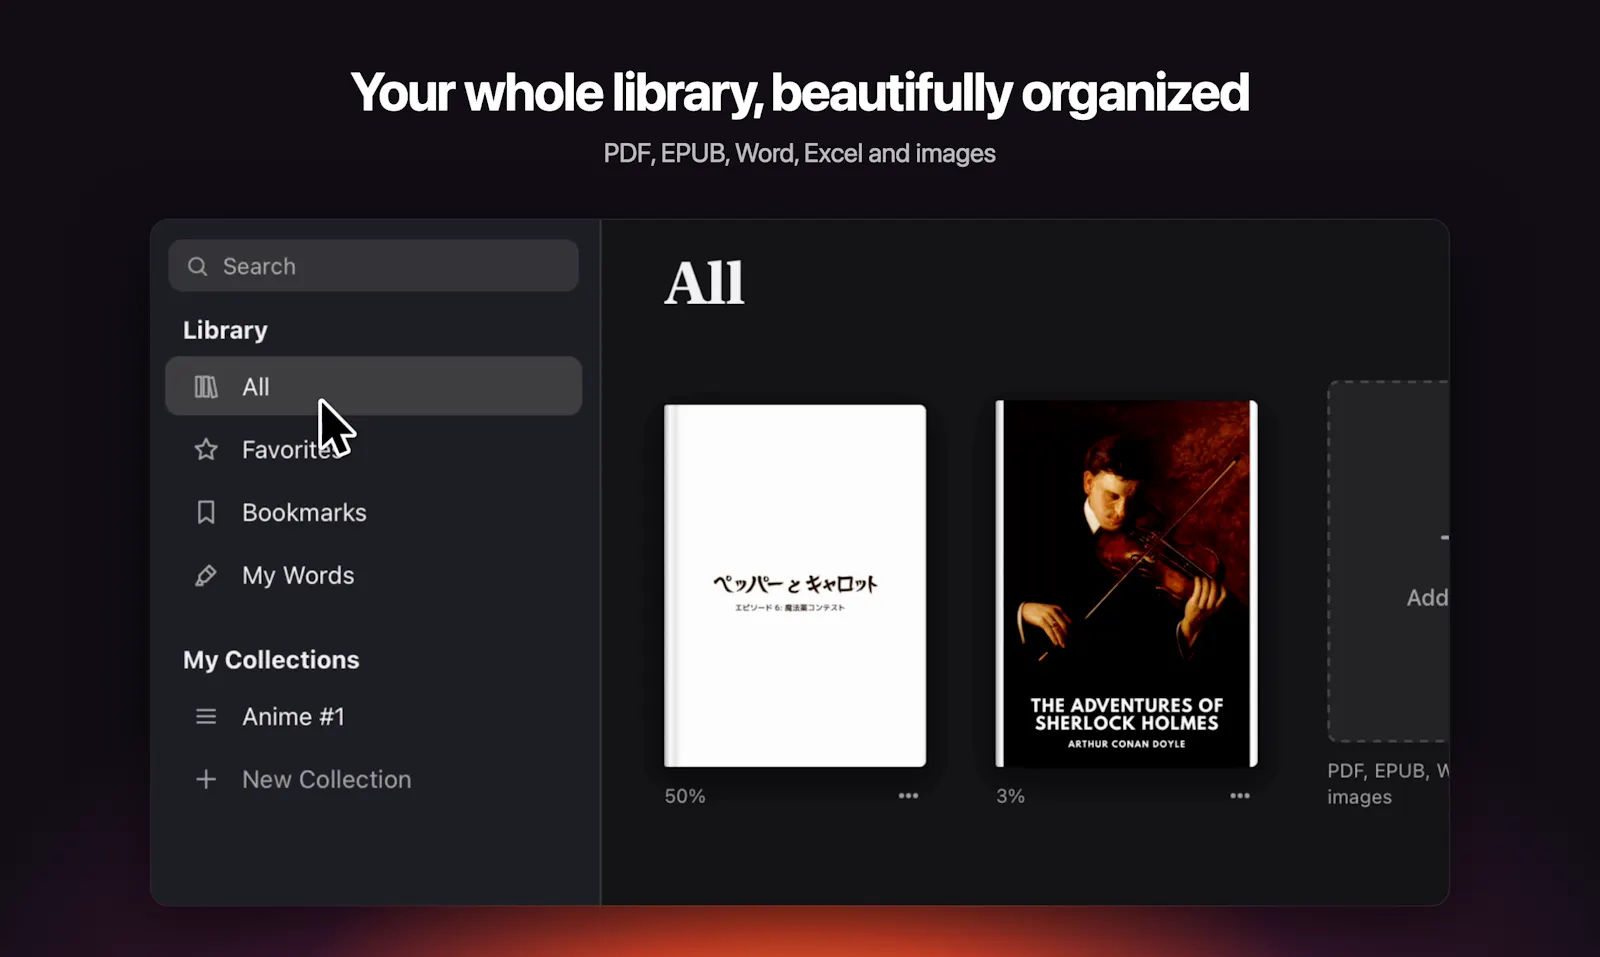Screen dimensions: 1600x957
Task: Focus the Search input field
Action: pyautogui.click(x=374, y=266)
